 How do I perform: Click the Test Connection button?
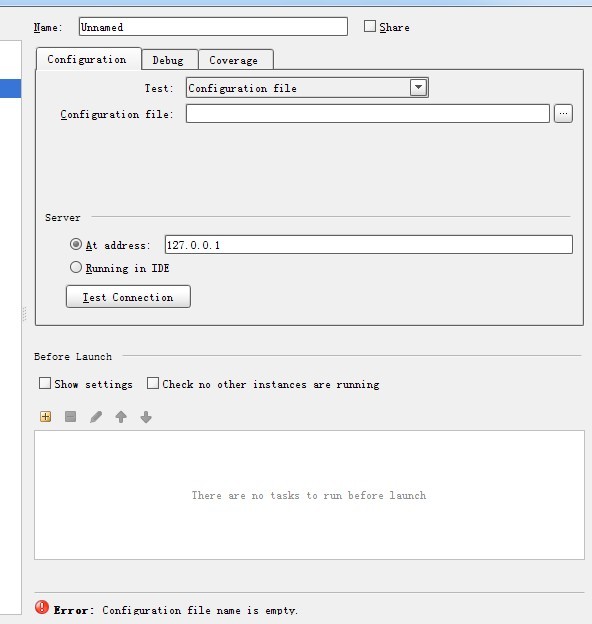pyautogui.click(x=128, y=297)
